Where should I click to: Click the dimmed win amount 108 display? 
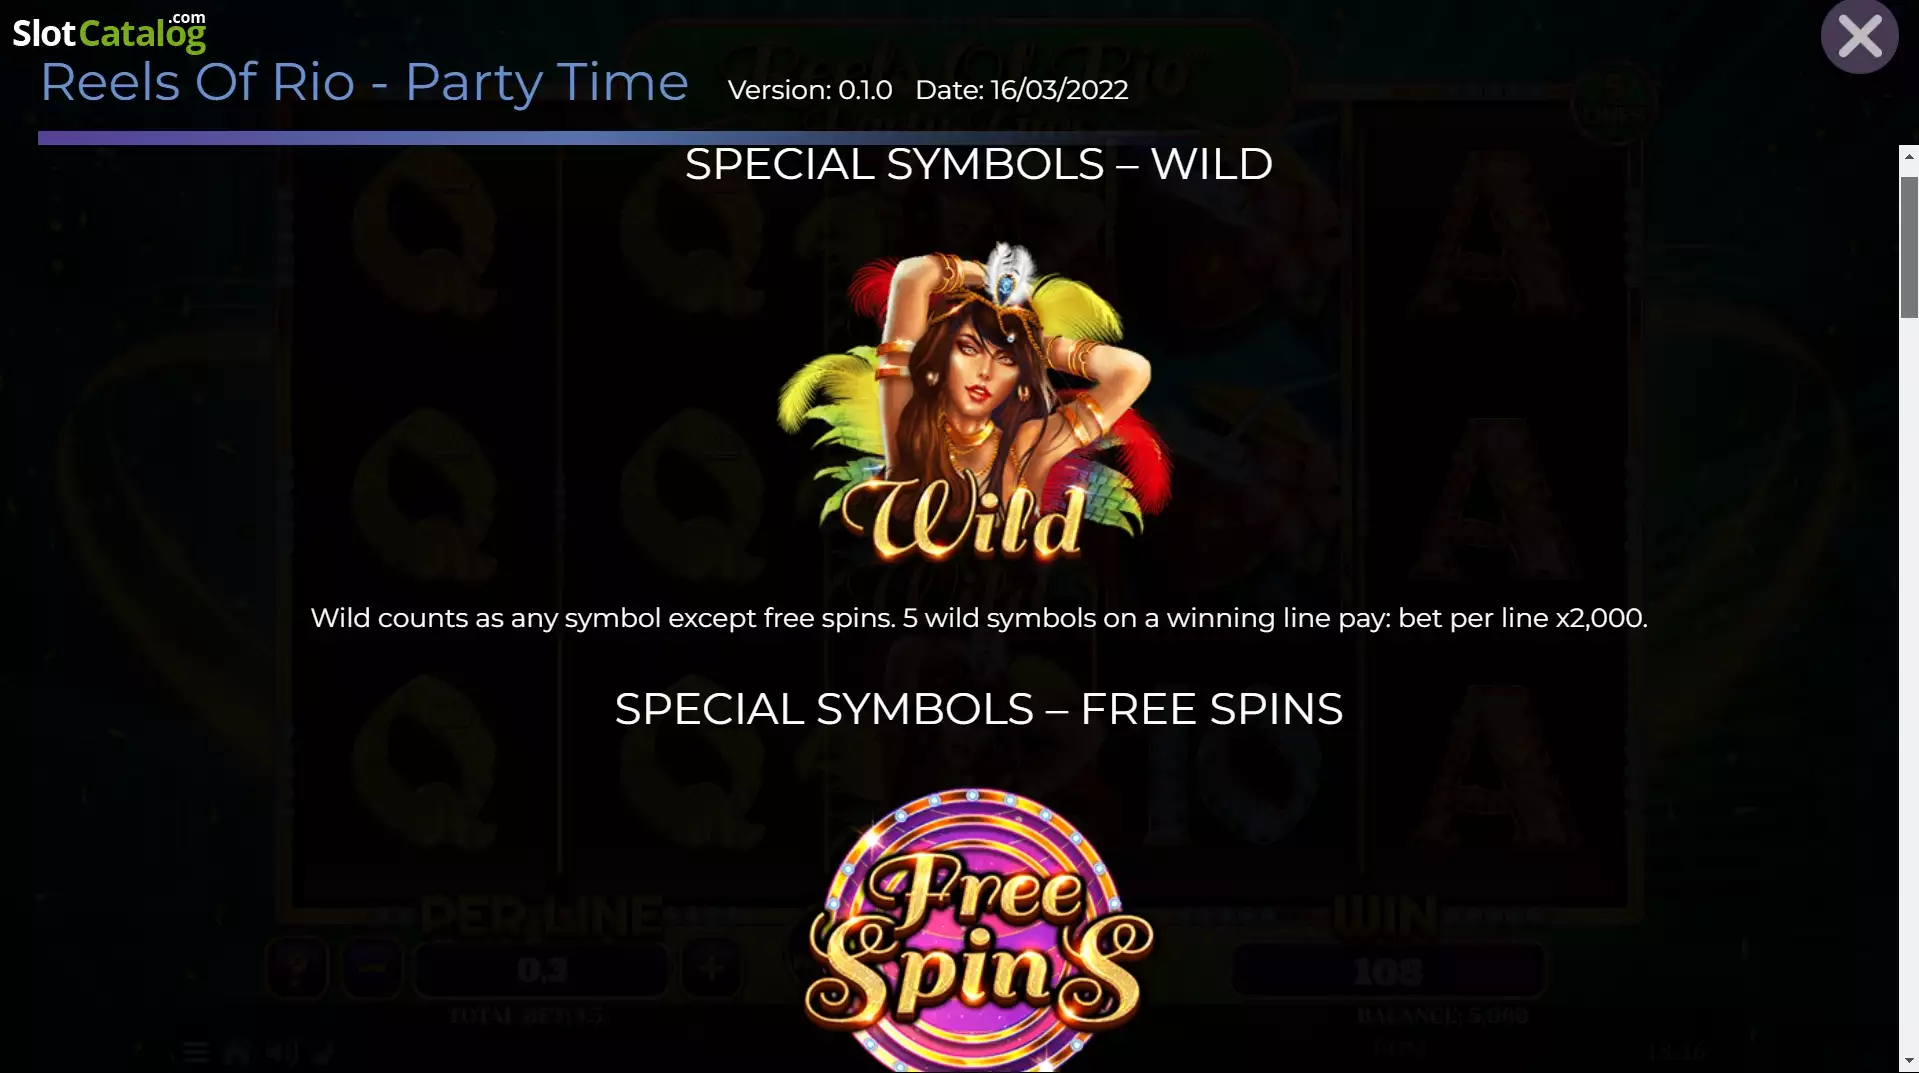1388,970
